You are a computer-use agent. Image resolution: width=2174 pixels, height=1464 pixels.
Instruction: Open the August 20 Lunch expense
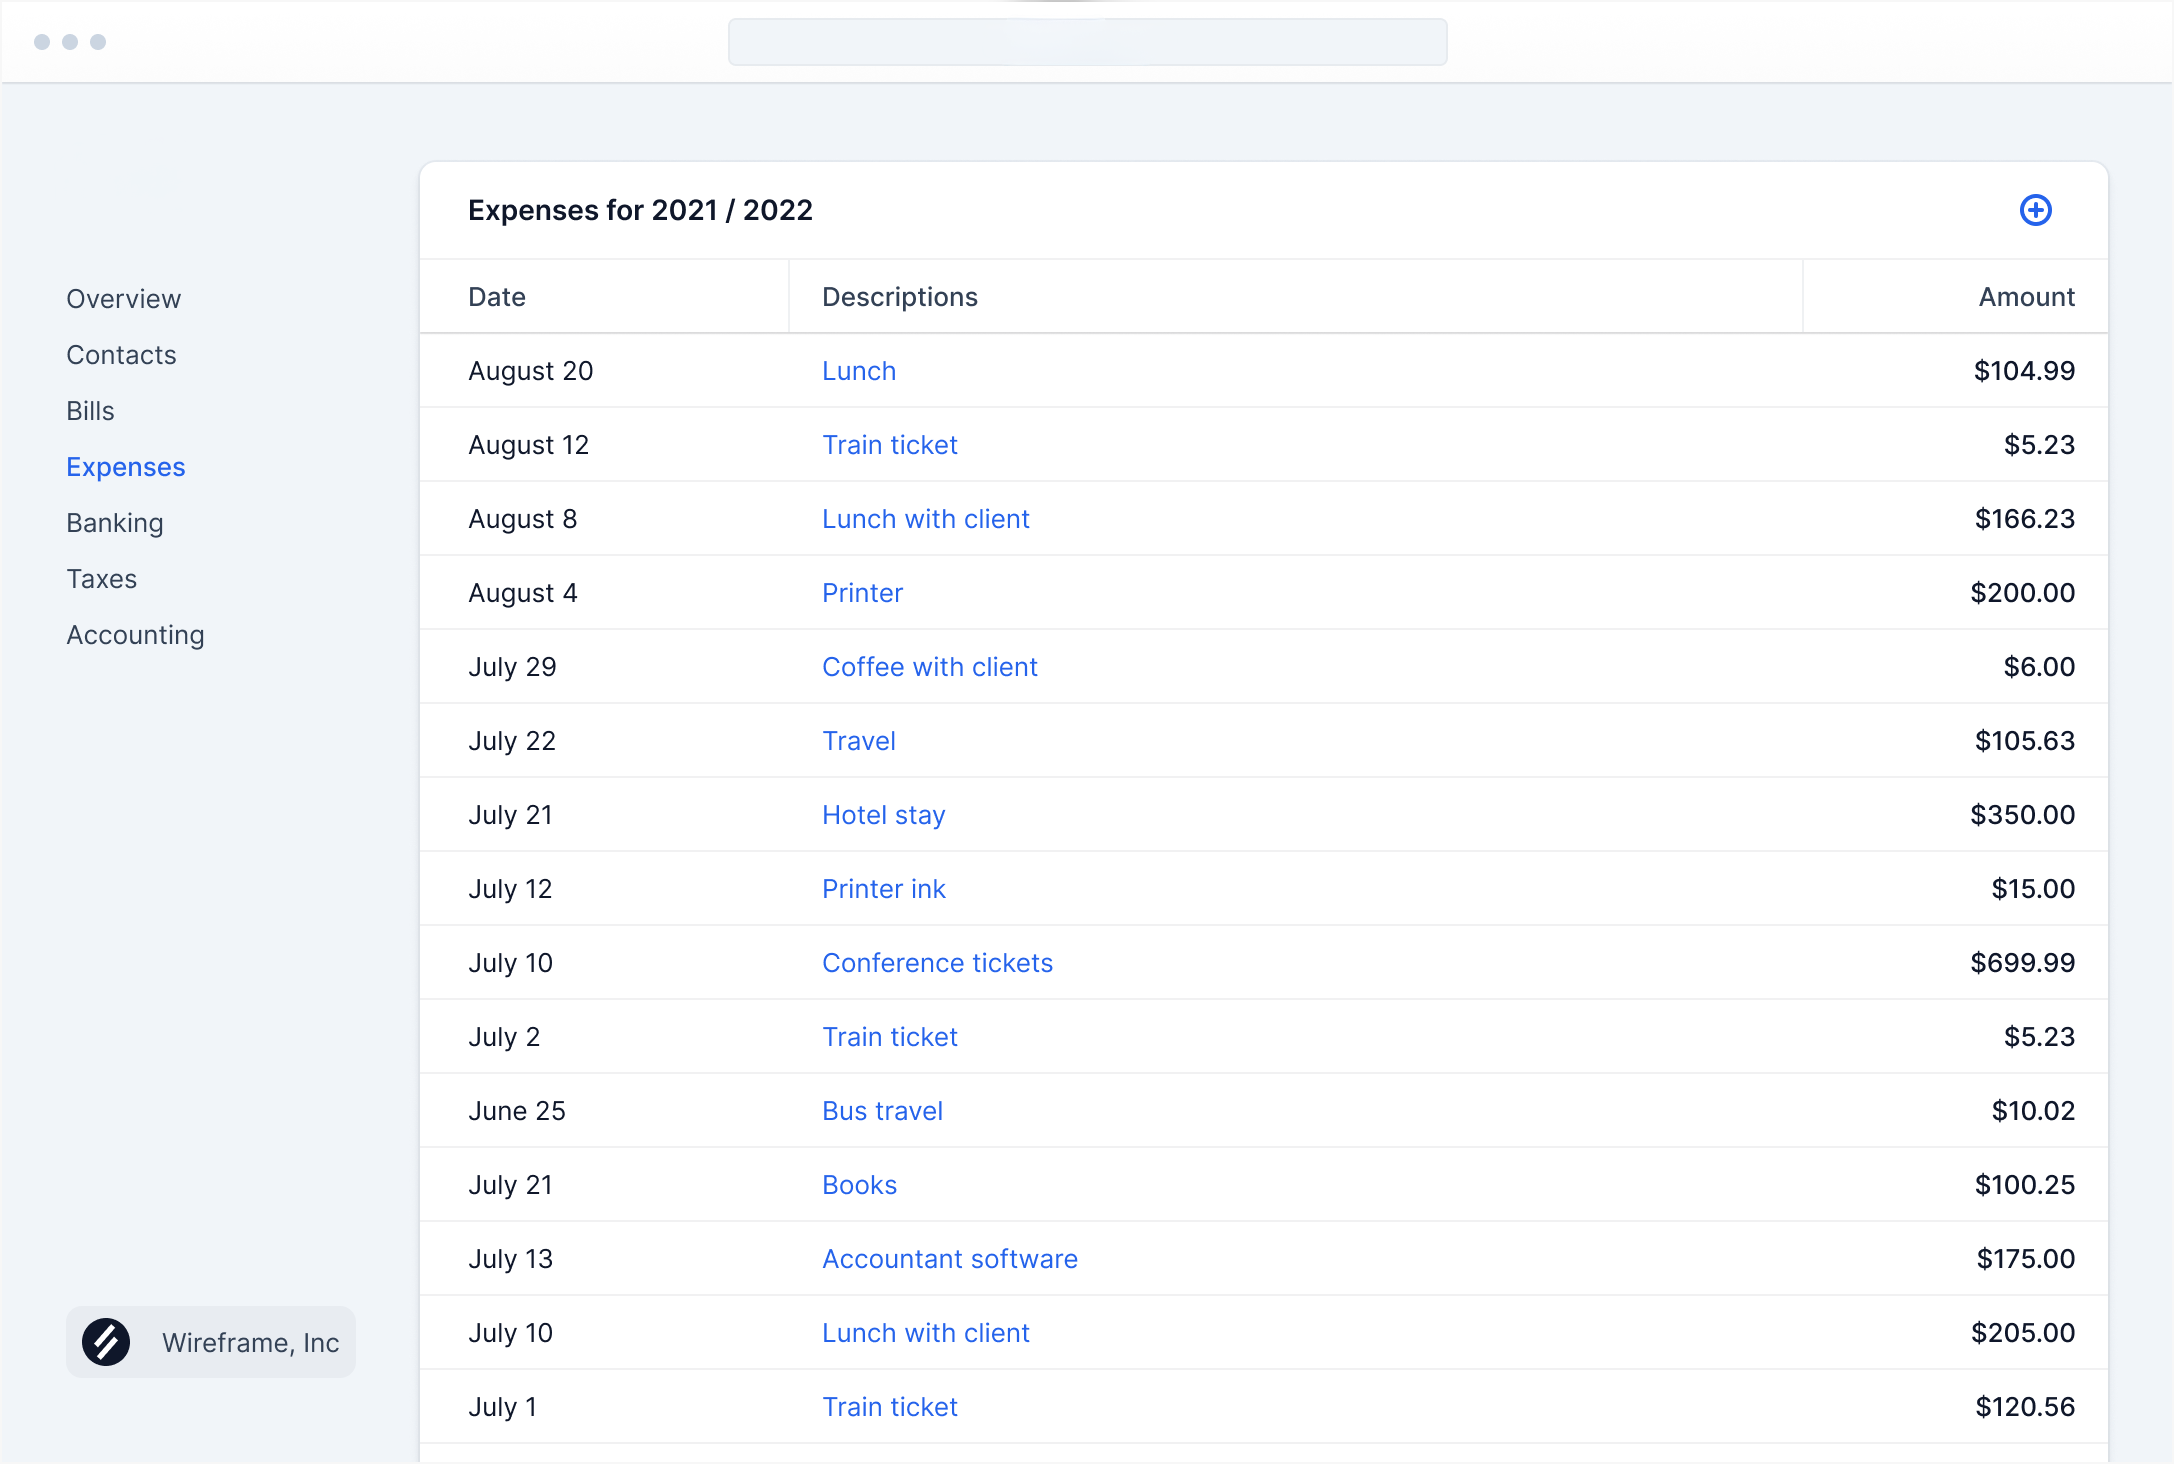click(858, 371)
